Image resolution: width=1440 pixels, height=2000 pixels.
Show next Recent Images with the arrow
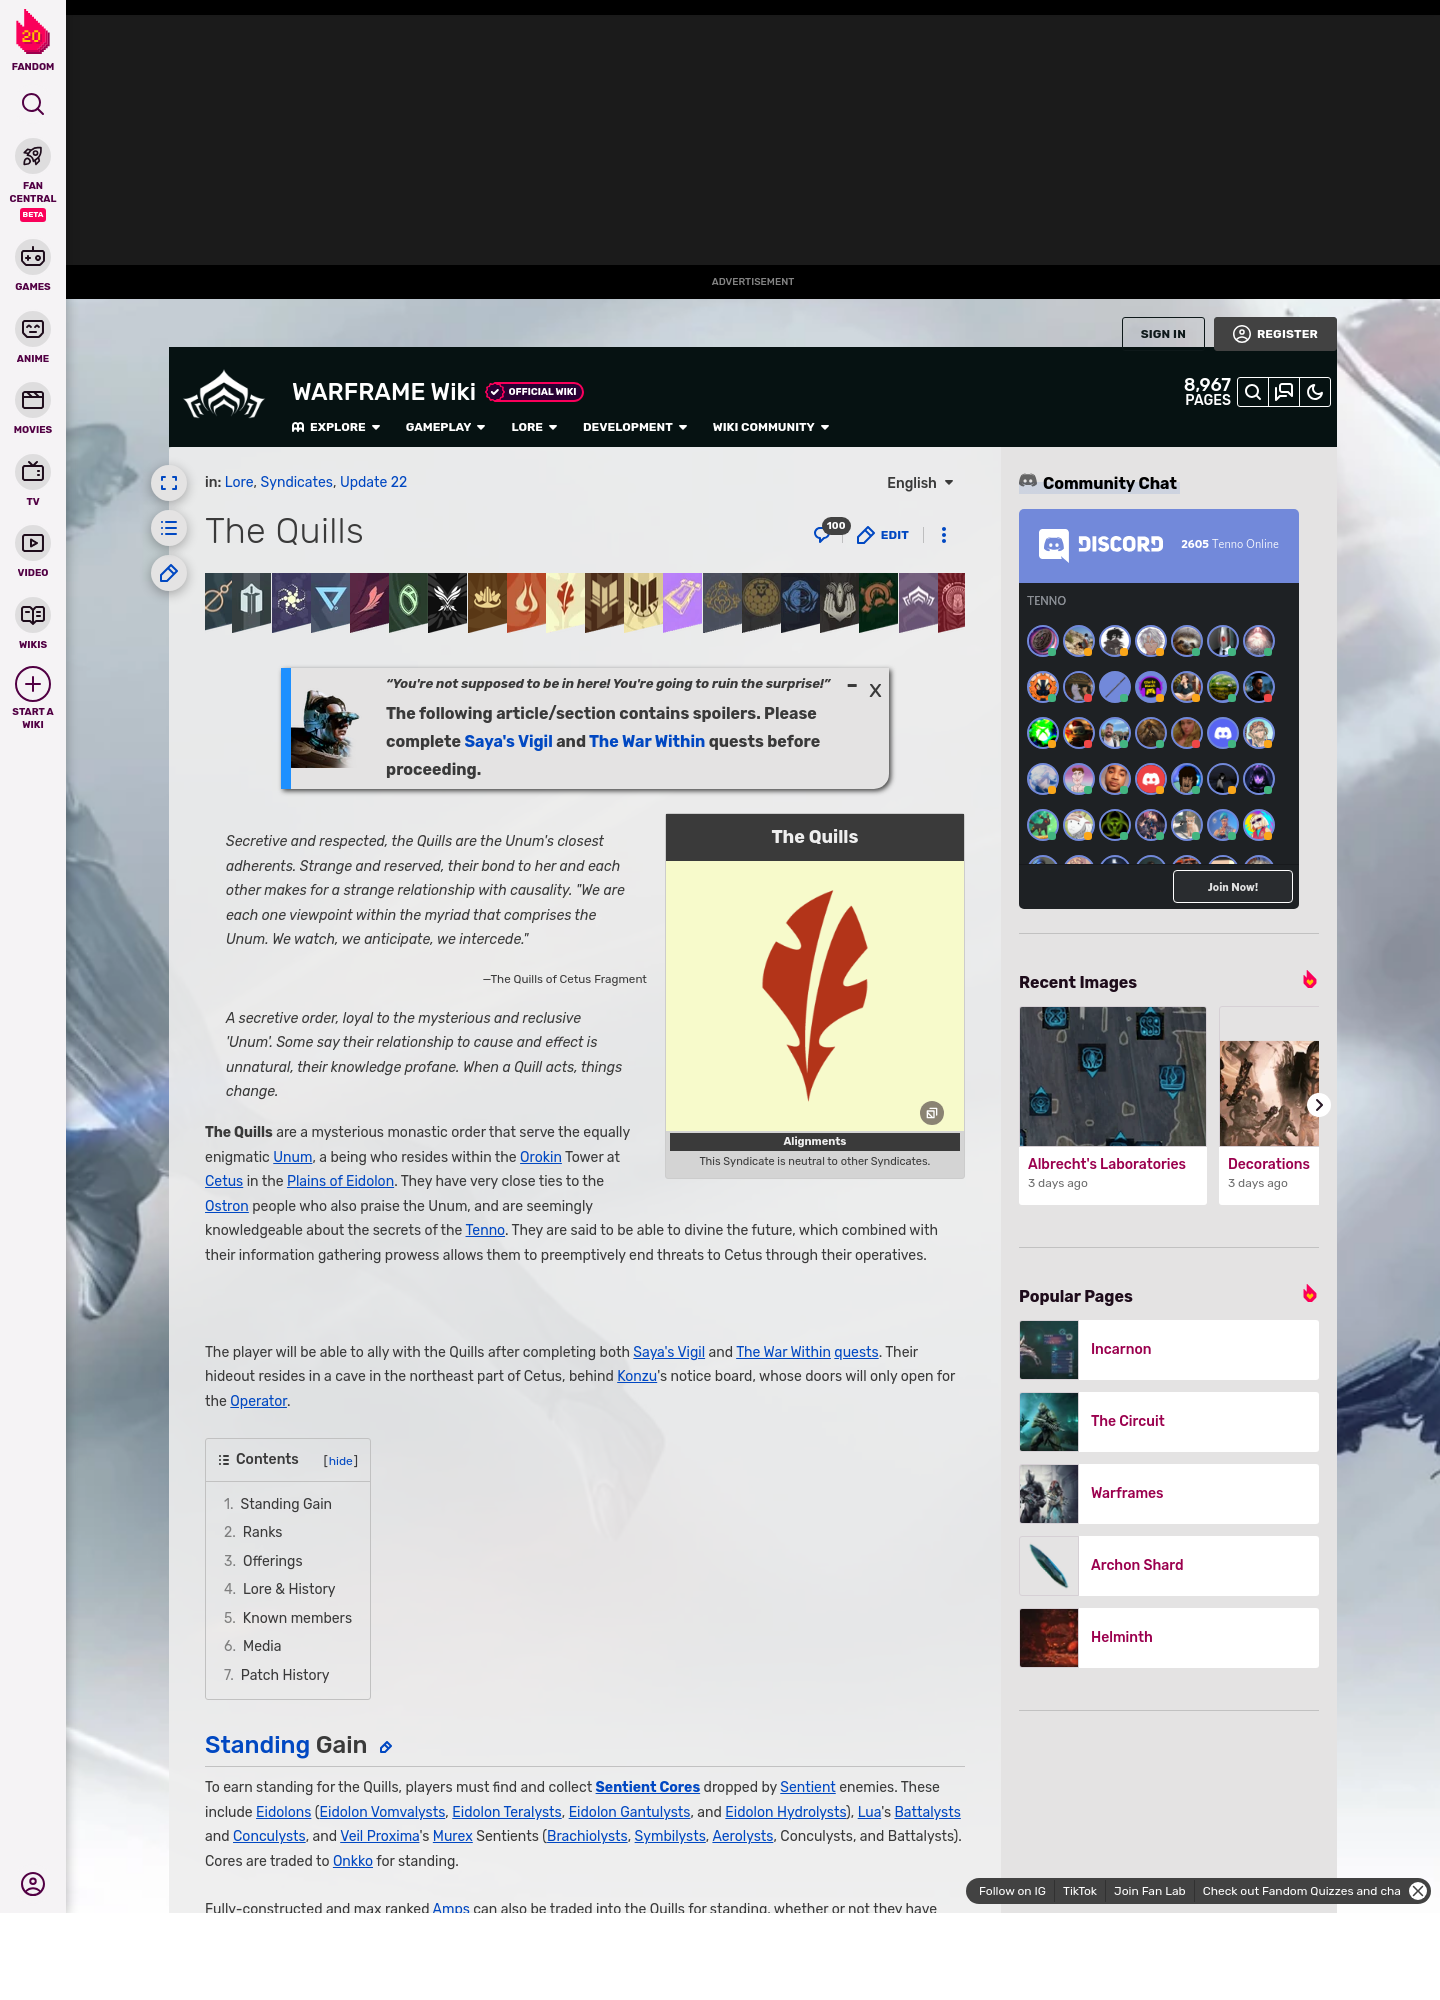click(x=1319, y=1105)
